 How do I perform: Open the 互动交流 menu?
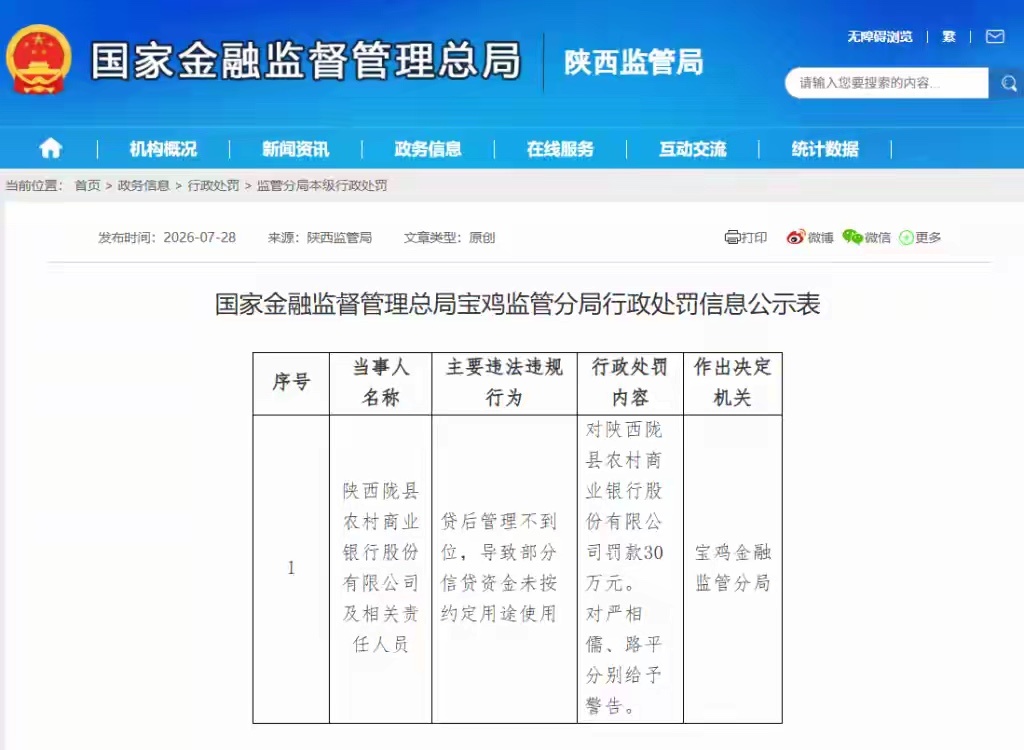pyautogui.click(x=692, y=149)
